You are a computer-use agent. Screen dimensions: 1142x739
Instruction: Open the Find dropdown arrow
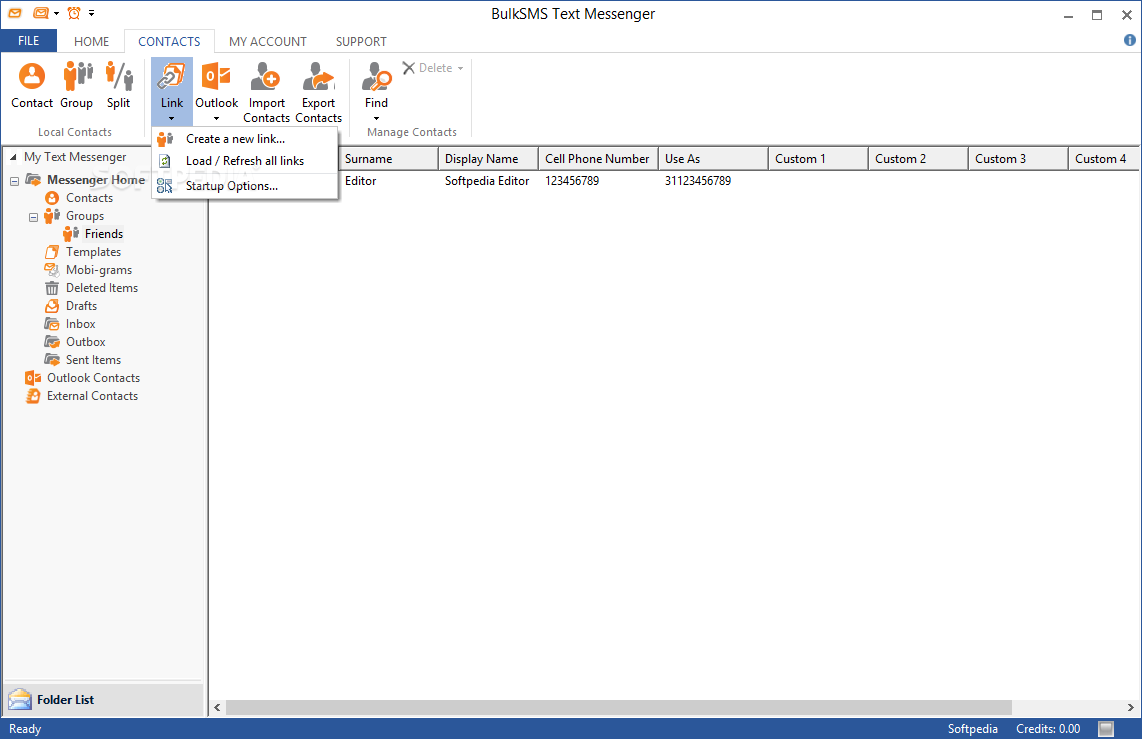click(377, 119)
